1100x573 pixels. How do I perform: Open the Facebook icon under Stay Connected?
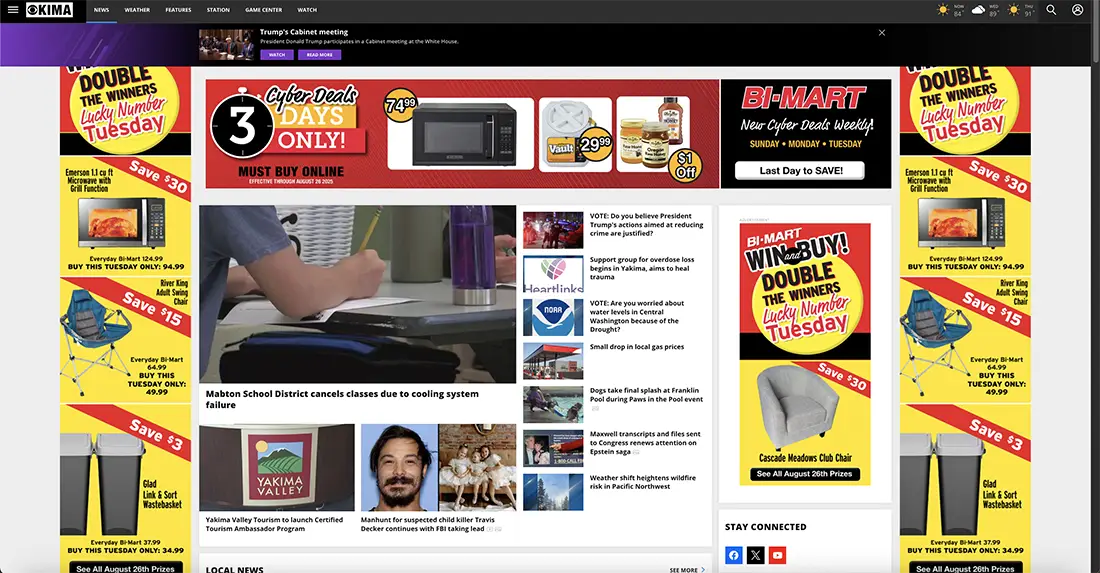733,555
